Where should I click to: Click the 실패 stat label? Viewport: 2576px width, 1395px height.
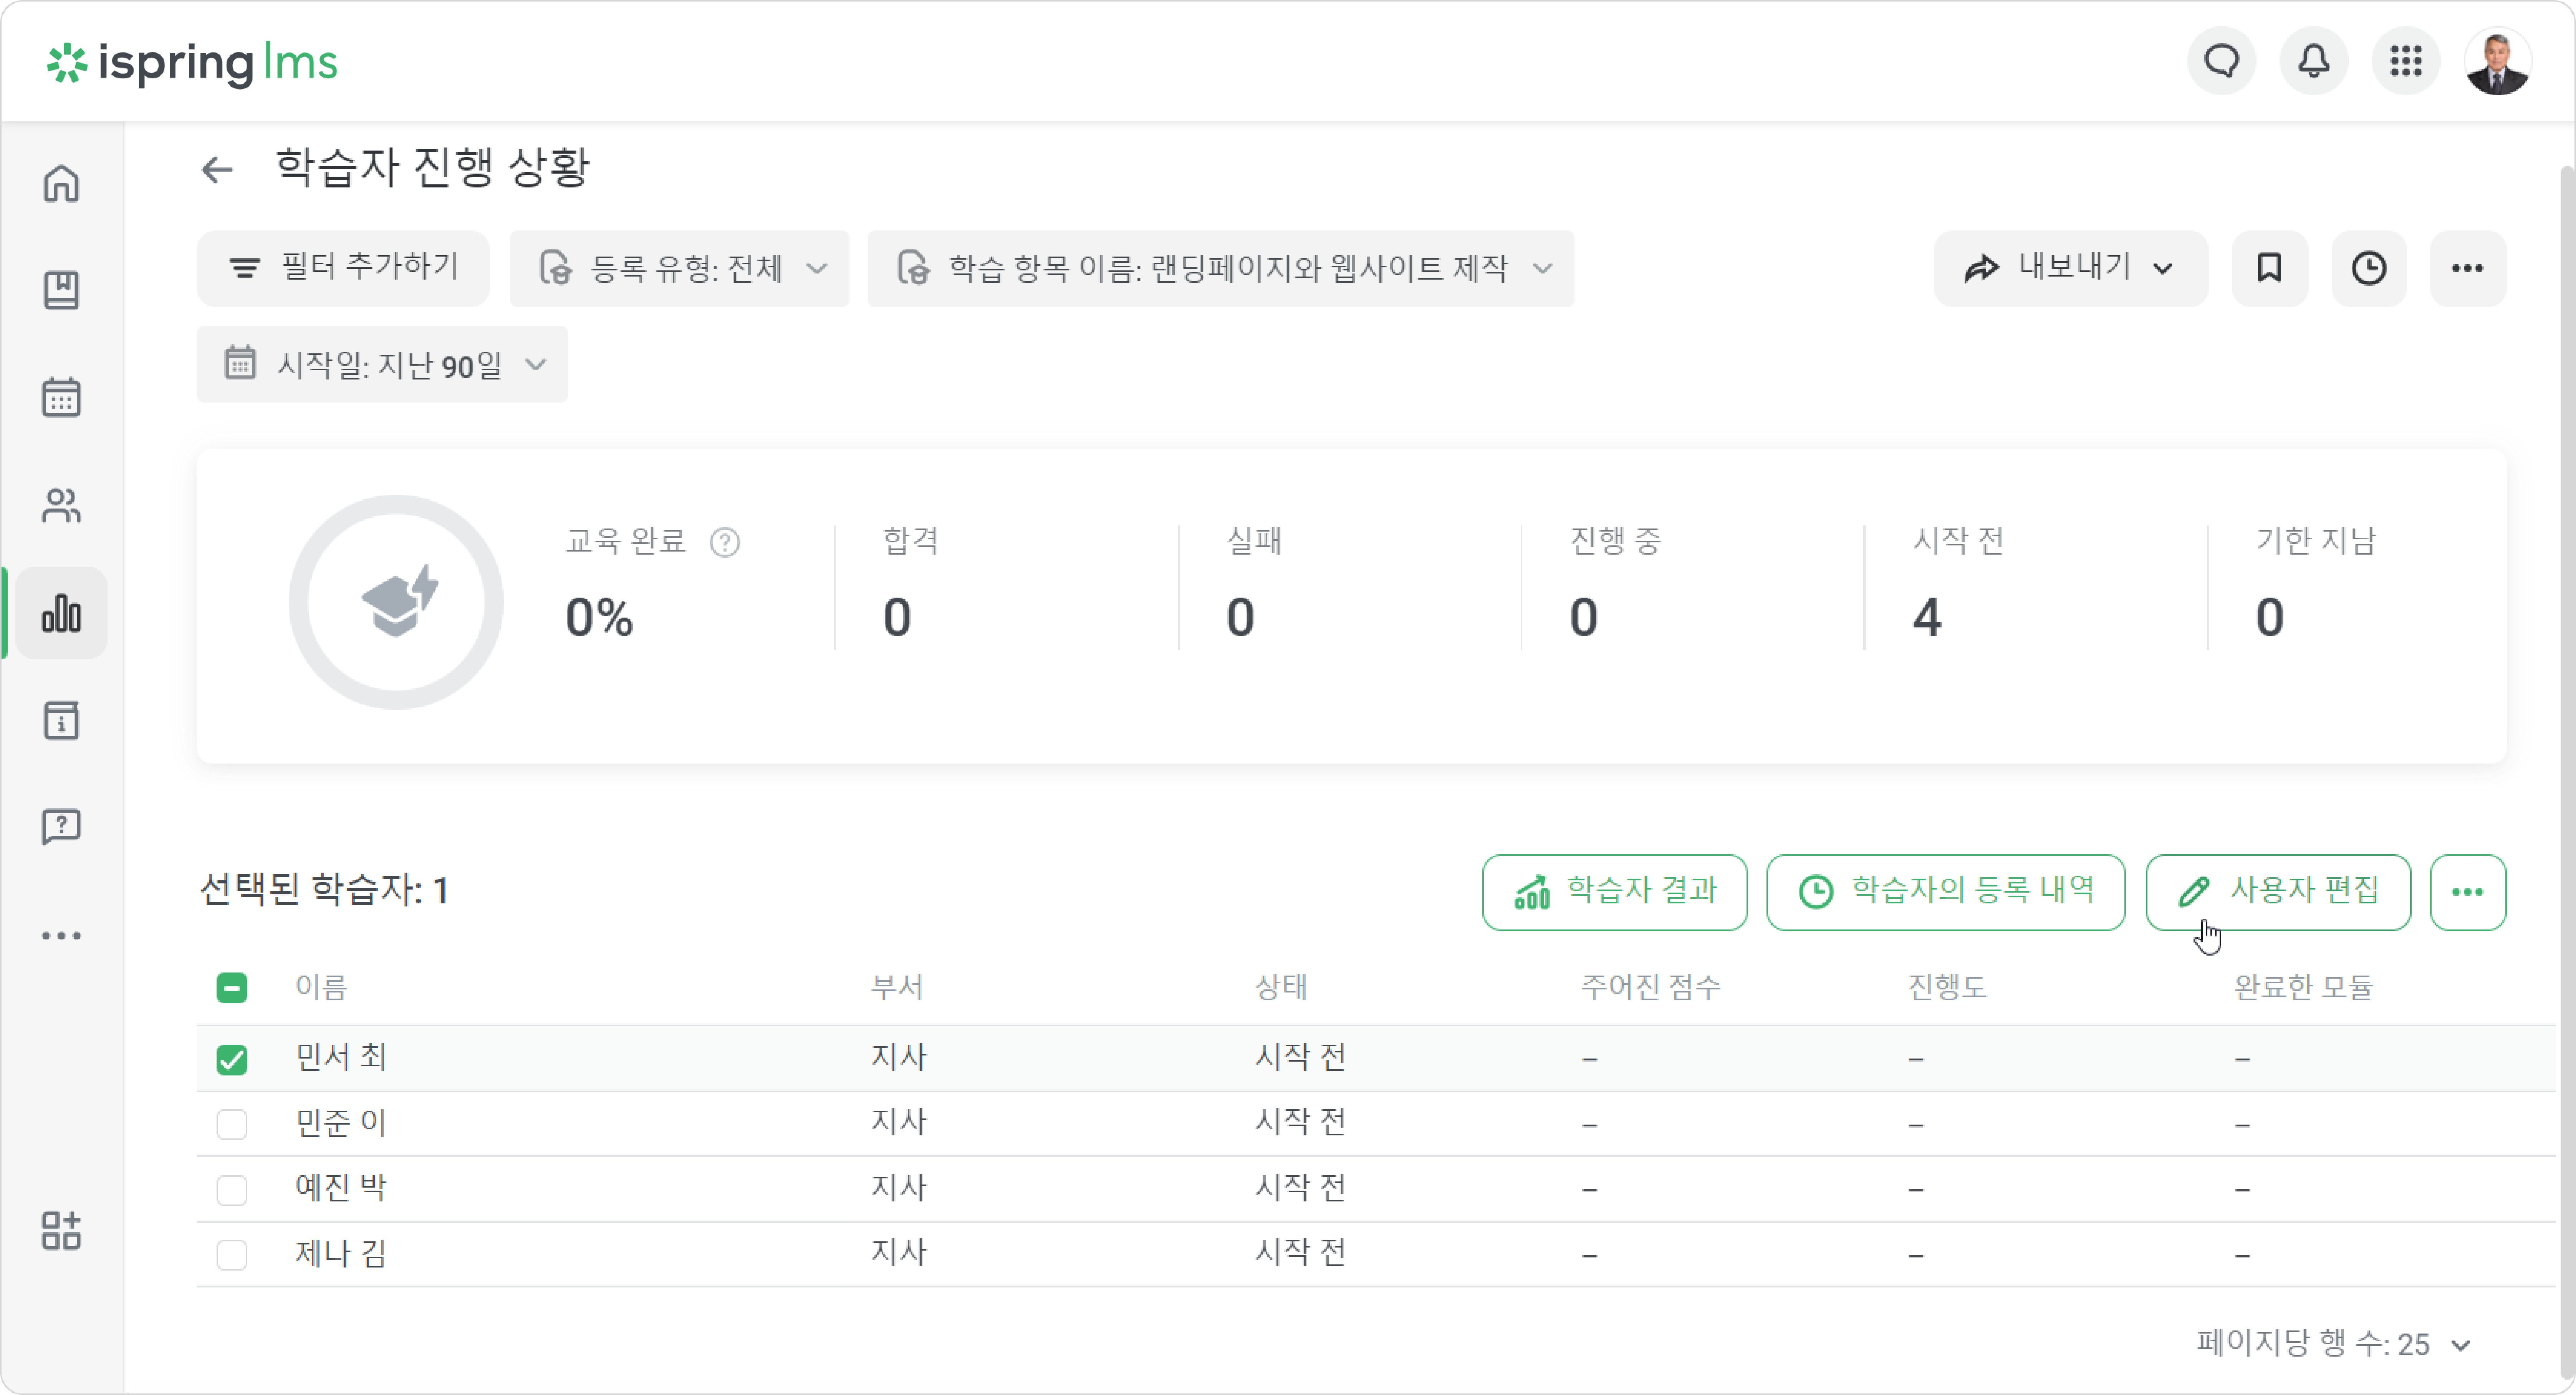pyautogui.click(x=1254, y=541)
